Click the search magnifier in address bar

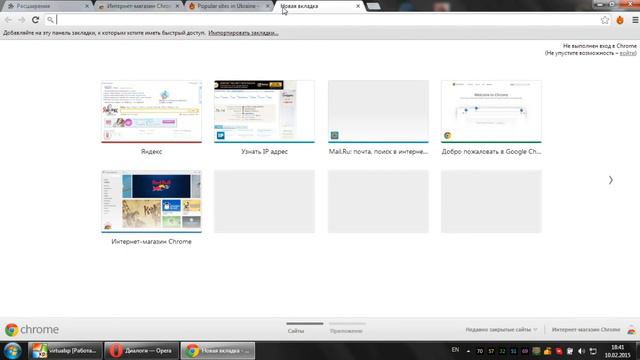(x=50, y=20)
